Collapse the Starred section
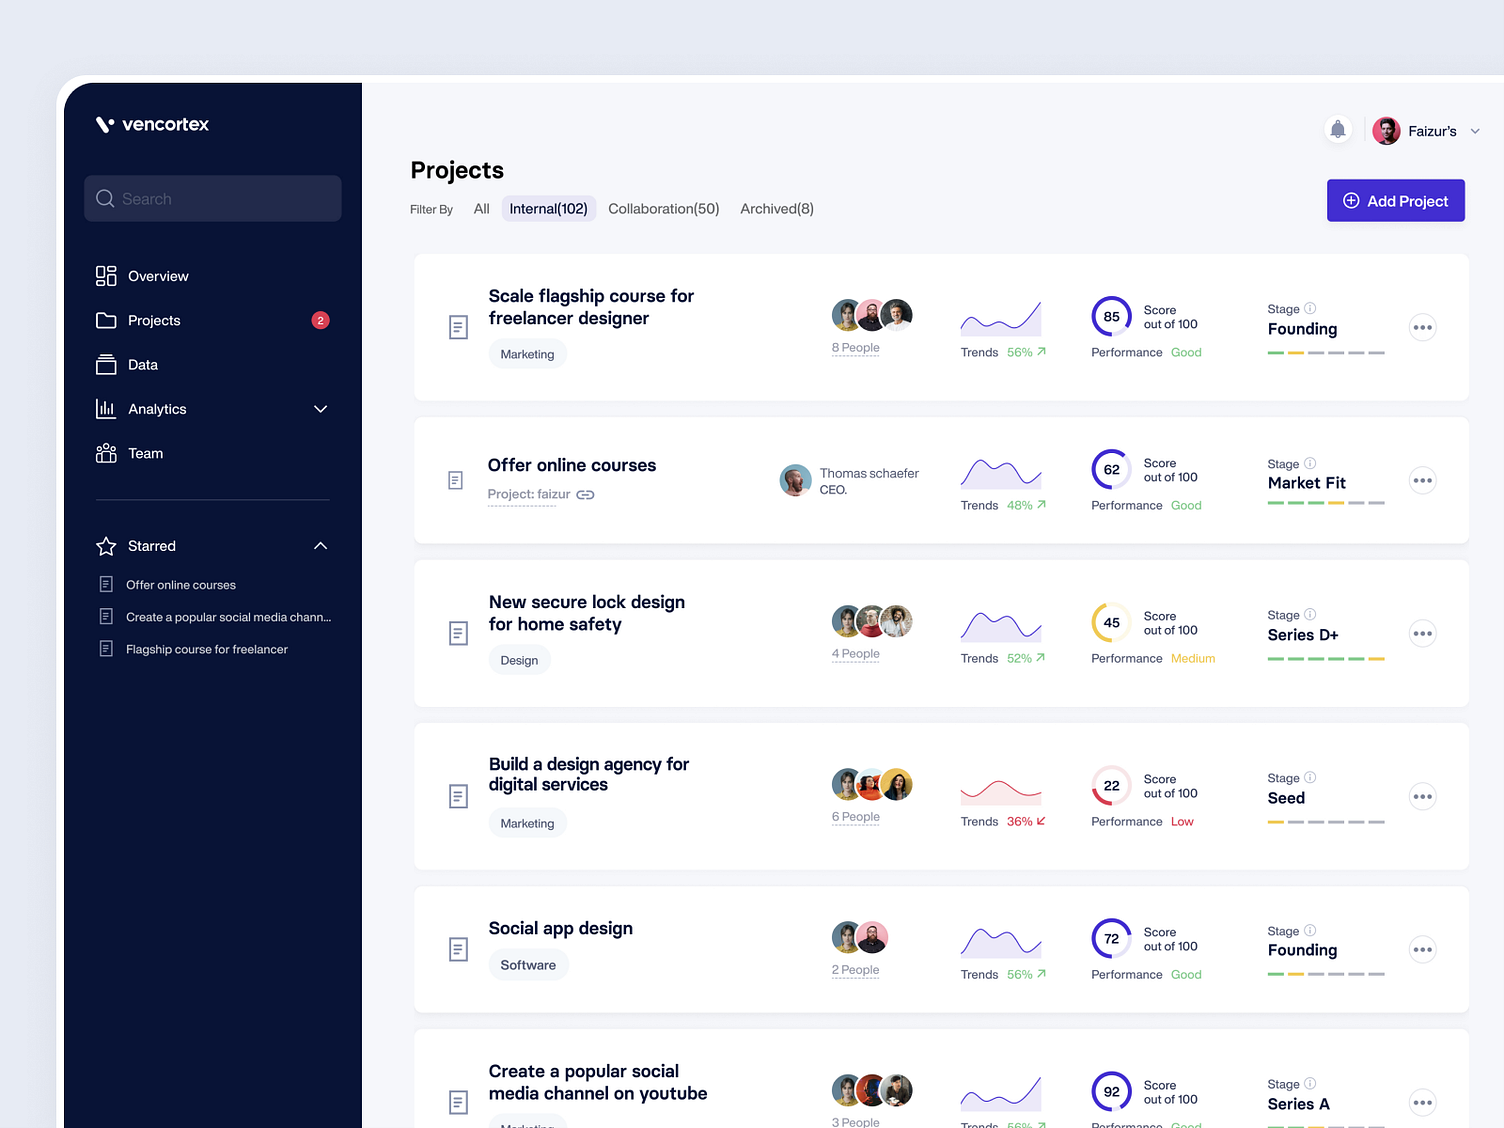Screen dimensions: 1504x1128 (x=320, y=546)
